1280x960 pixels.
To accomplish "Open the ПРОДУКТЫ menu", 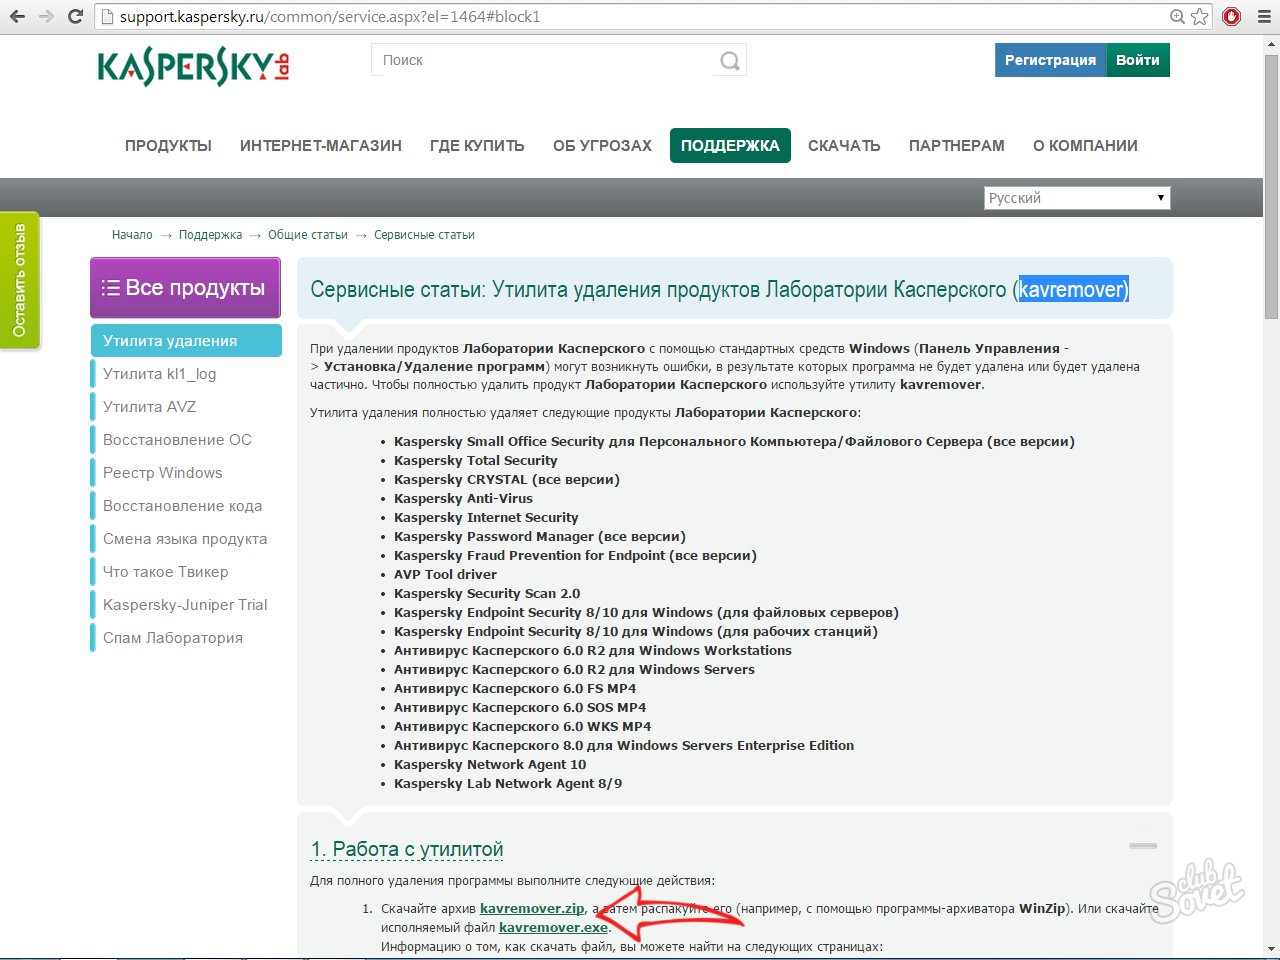I will 168,146.
